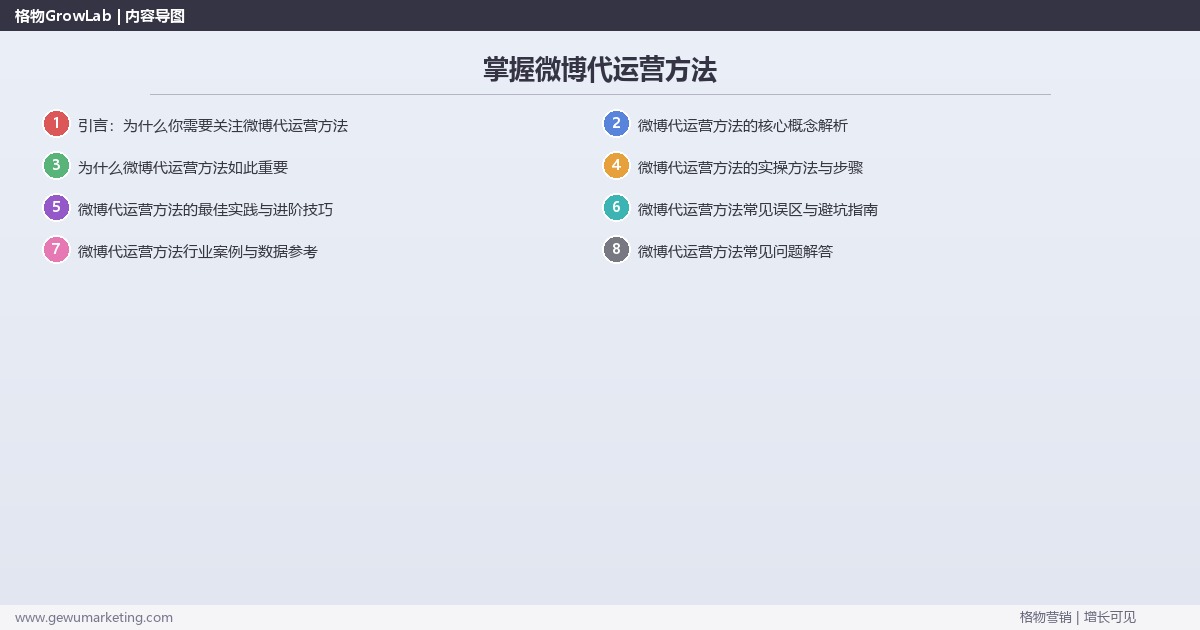Screen dimensions: 1200x630
Task: Click the blue number 2 circle badge
Action: click(616, 124)
